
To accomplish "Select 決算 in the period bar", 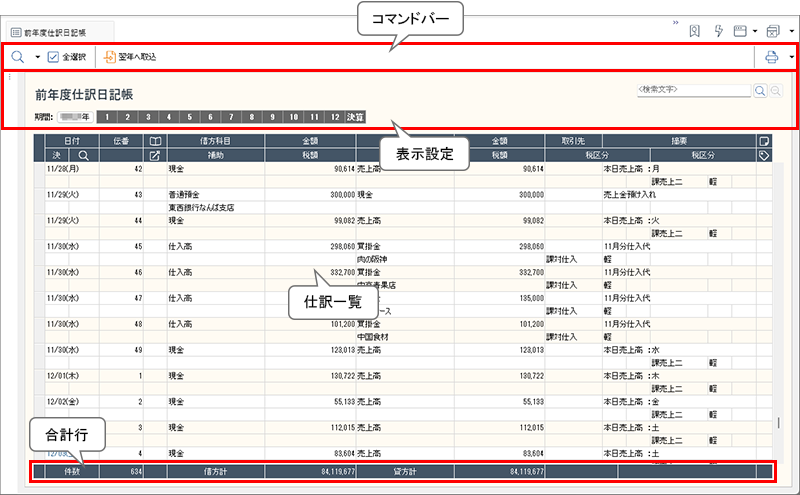I will (x=356, y=118).
